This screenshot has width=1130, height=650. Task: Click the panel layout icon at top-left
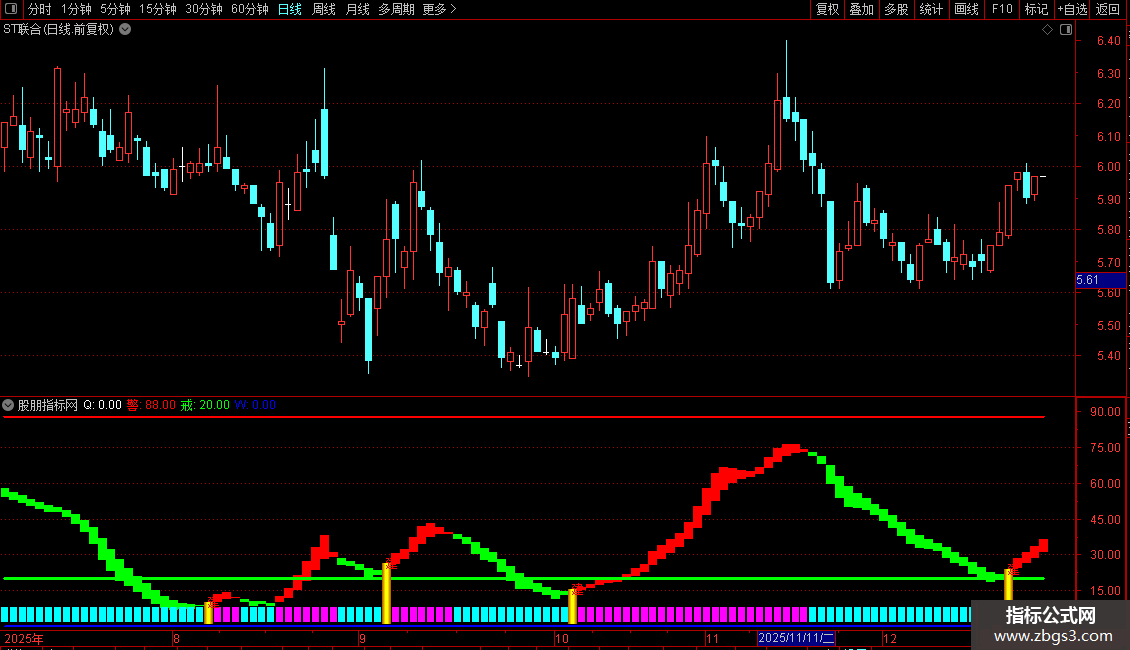click(11, 9)
